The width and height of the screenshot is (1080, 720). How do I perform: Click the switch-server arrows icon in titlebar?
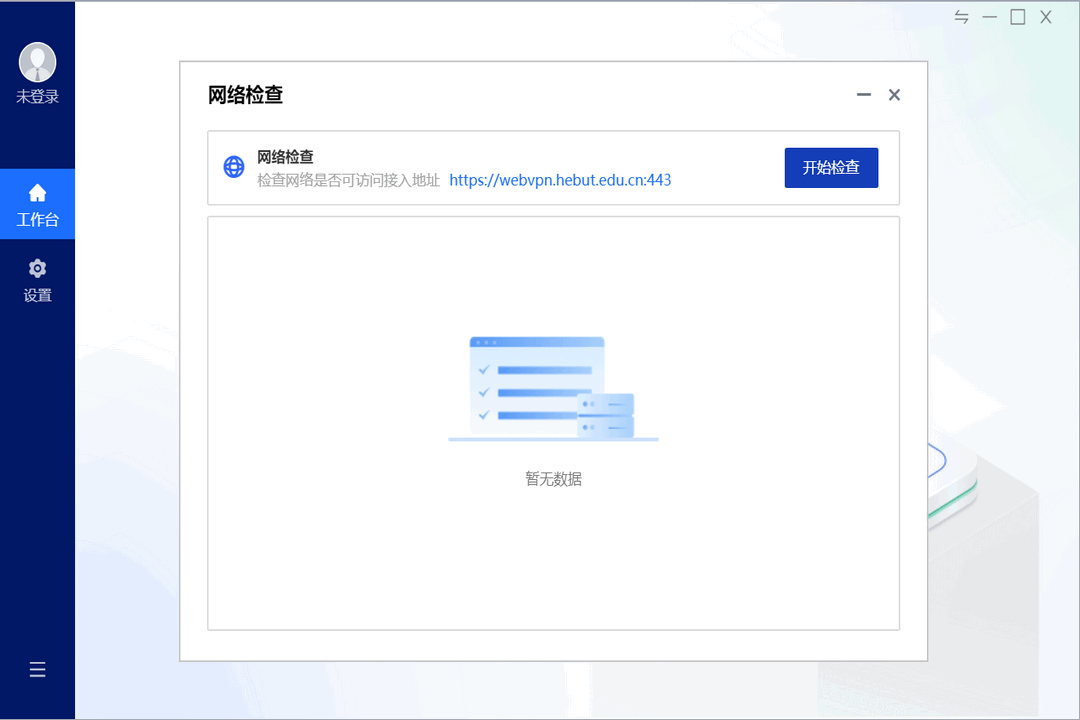tap(961, 17)
